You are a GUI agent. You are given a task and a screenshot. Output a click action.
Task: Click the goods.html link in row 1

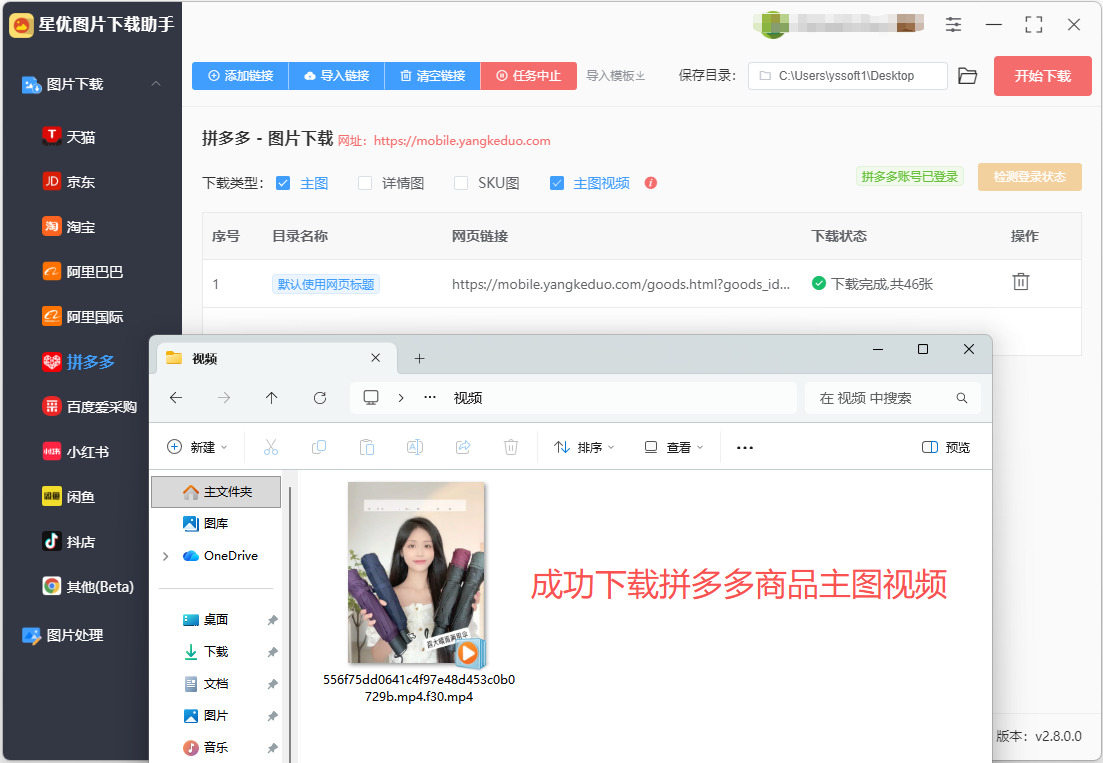(620, 284)
